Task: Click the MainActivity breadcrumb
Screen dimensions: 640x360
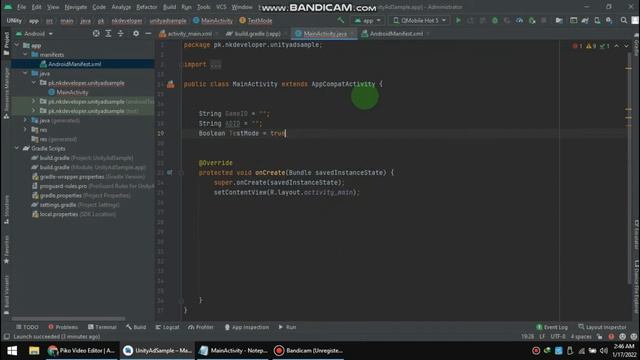Action: pyautogui.click(x=213, y=20)
